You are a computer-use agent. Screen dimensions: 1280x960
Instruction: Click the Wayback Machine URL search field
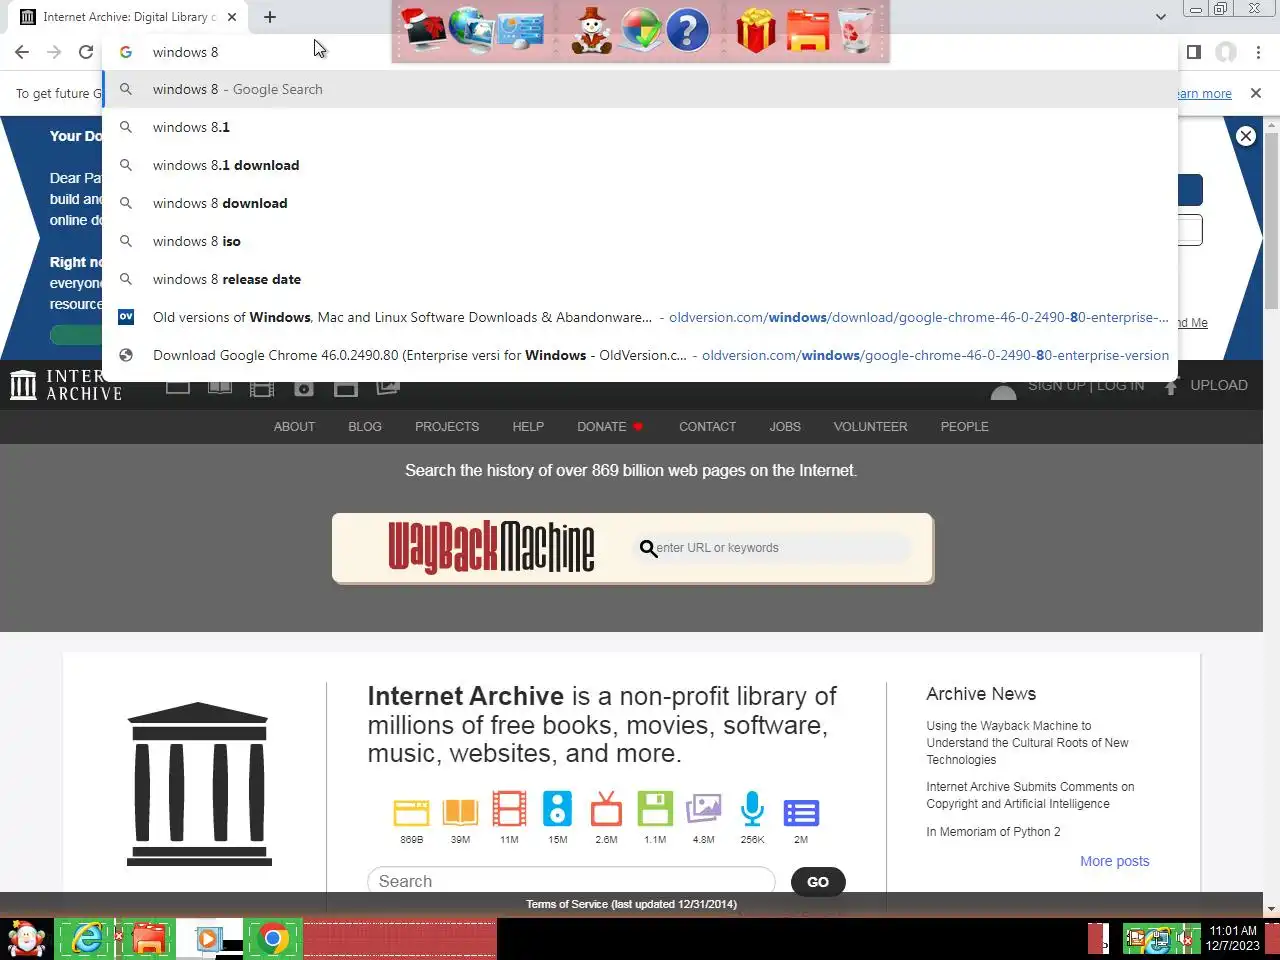pos(775,548)
